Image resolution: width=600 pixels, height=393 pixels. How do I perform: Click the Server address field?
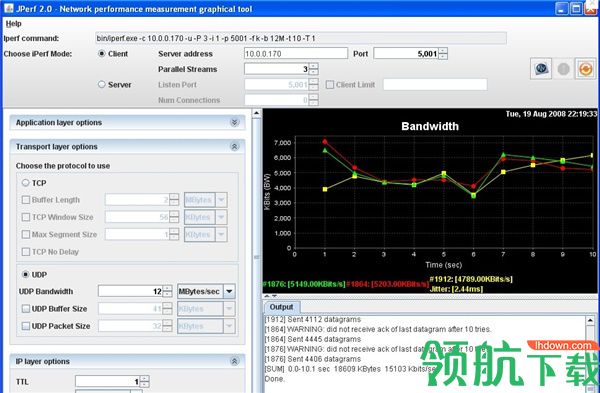click(x=296, y=54)
